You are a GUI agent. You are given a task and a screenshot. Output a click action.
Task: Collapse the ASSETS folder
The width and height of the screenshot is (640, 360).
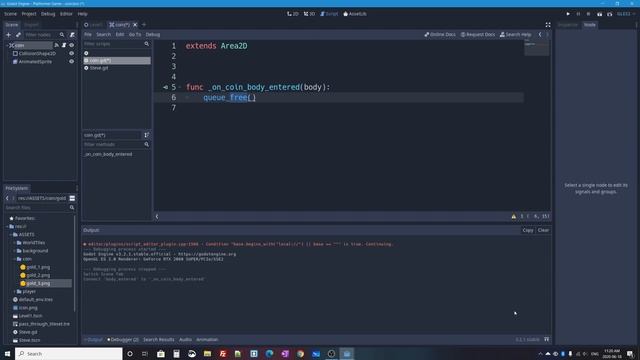[11, 235]
